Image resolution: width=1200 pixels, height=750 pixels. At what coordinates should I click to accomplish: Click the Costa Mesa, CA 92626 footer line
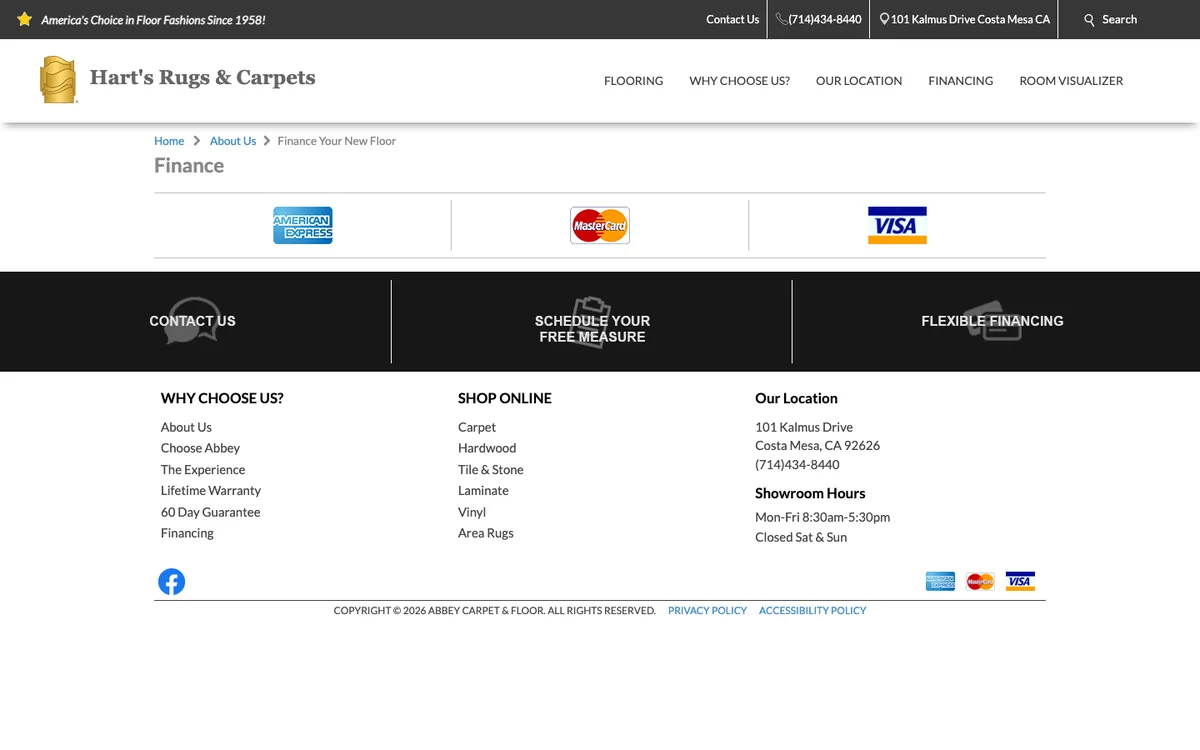[817, 446]
